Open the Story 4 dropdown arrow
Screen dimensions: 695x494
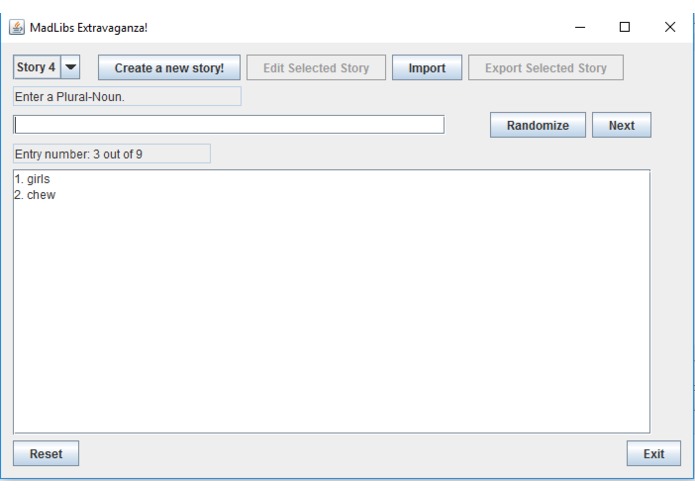[x=70, y=67]
